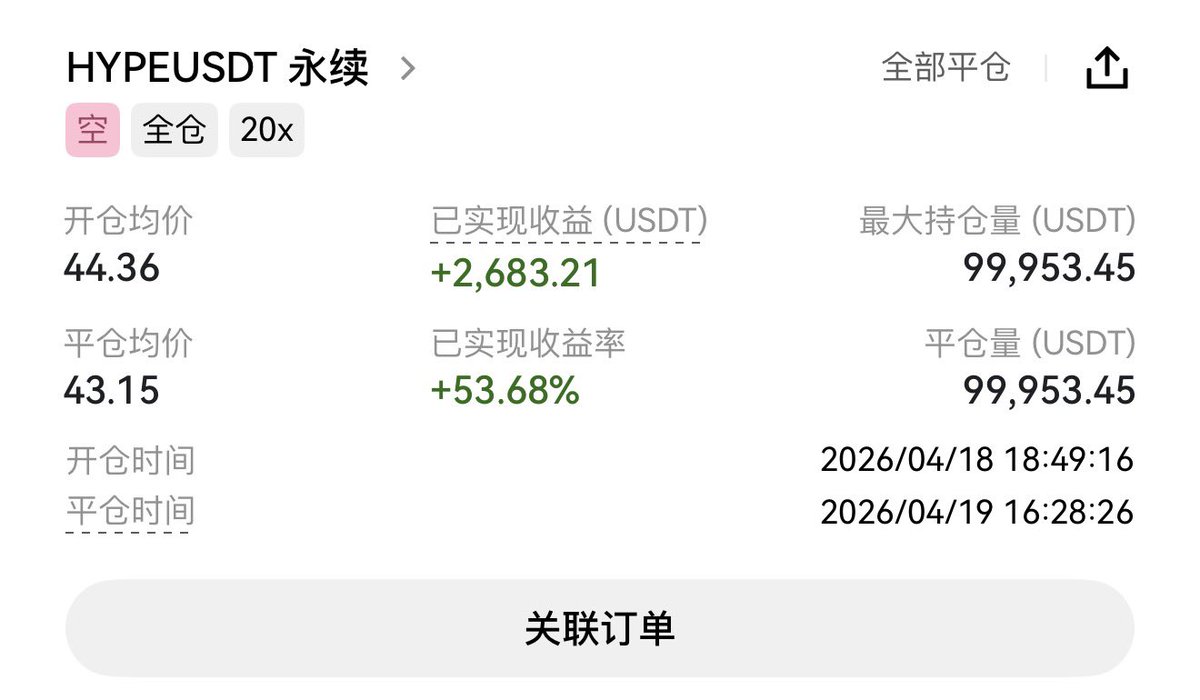Image resolution: width=1200 pixels, height=700 pixels.
Task: Tap the underlined 已实现收益 (USDT) label
Action: pos(569,221)
